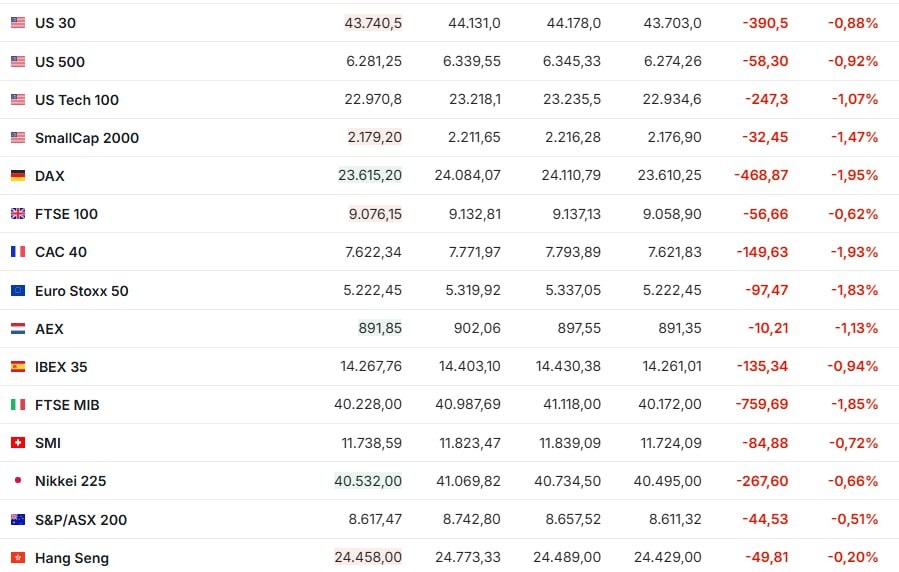Viewport: 899px width, 572px height.
Task: Click the EU flag beside Euro Stoxx 50
Action: click(x=18, y=291)
